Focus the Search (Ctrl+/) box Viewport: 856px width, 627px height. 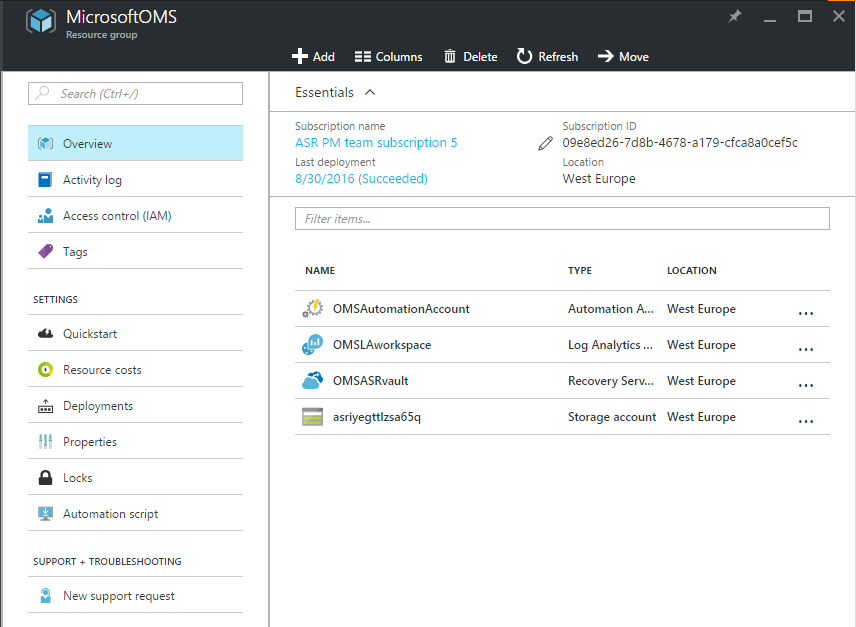[x=135, y=93]
